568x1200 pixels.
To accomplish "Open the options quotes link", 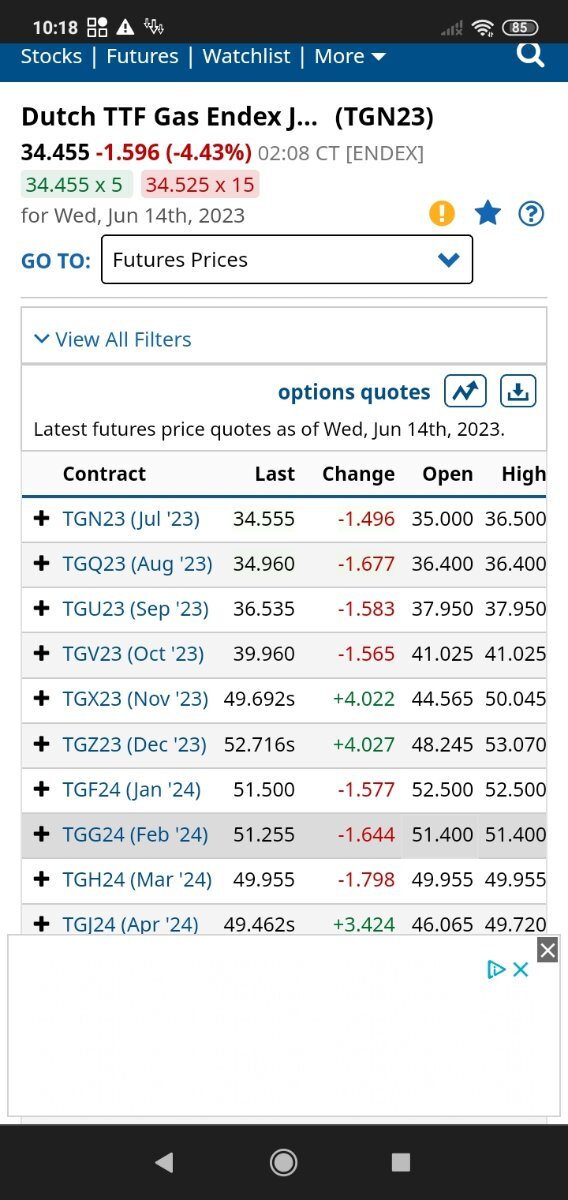I will click(x=354, y=392).
